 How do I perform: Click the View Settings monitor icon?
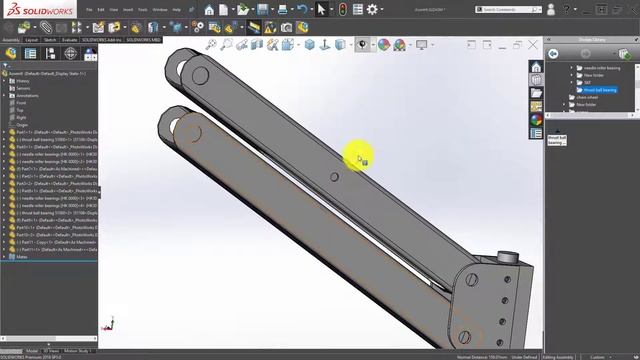coord(421,44)
